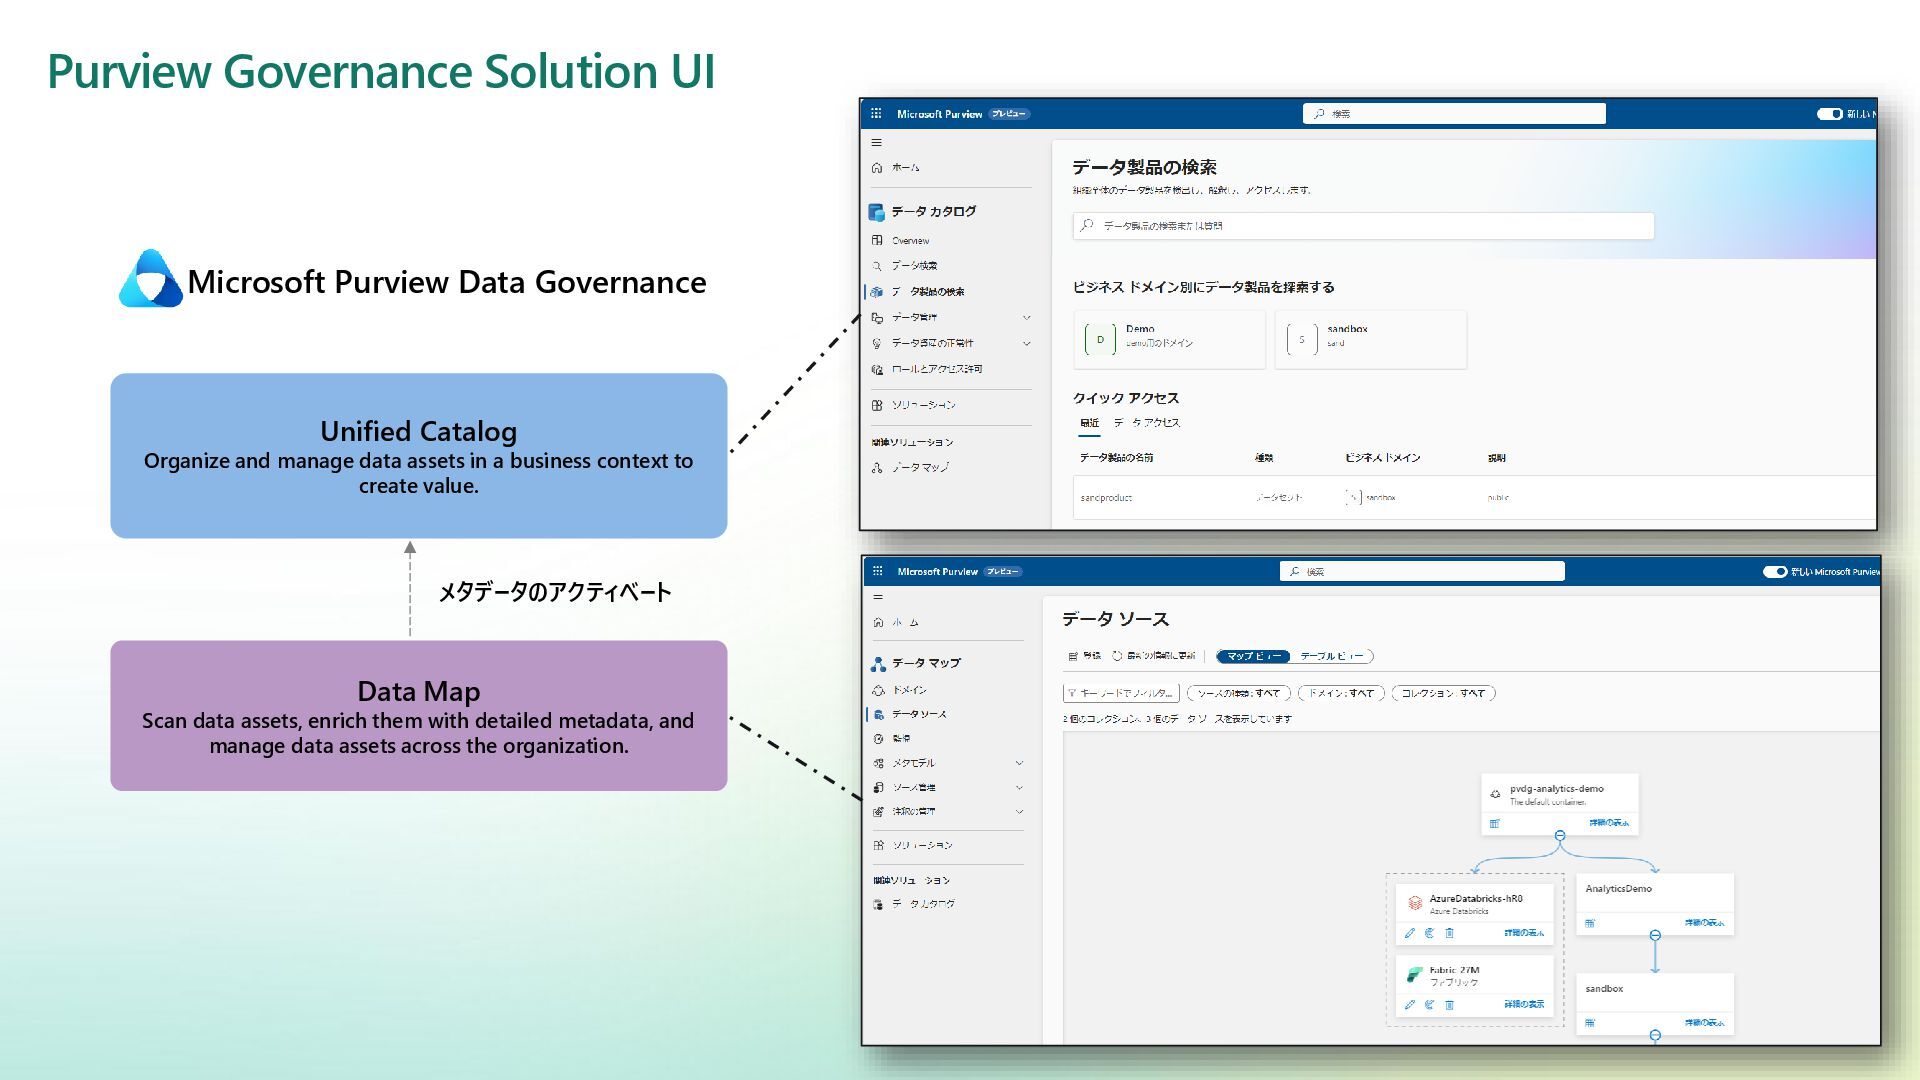Screen dimensions: 1920x1080
Task: Toggle the new Microsoft Purview switch in Data Map window
Action: [x=1774, y=572]
